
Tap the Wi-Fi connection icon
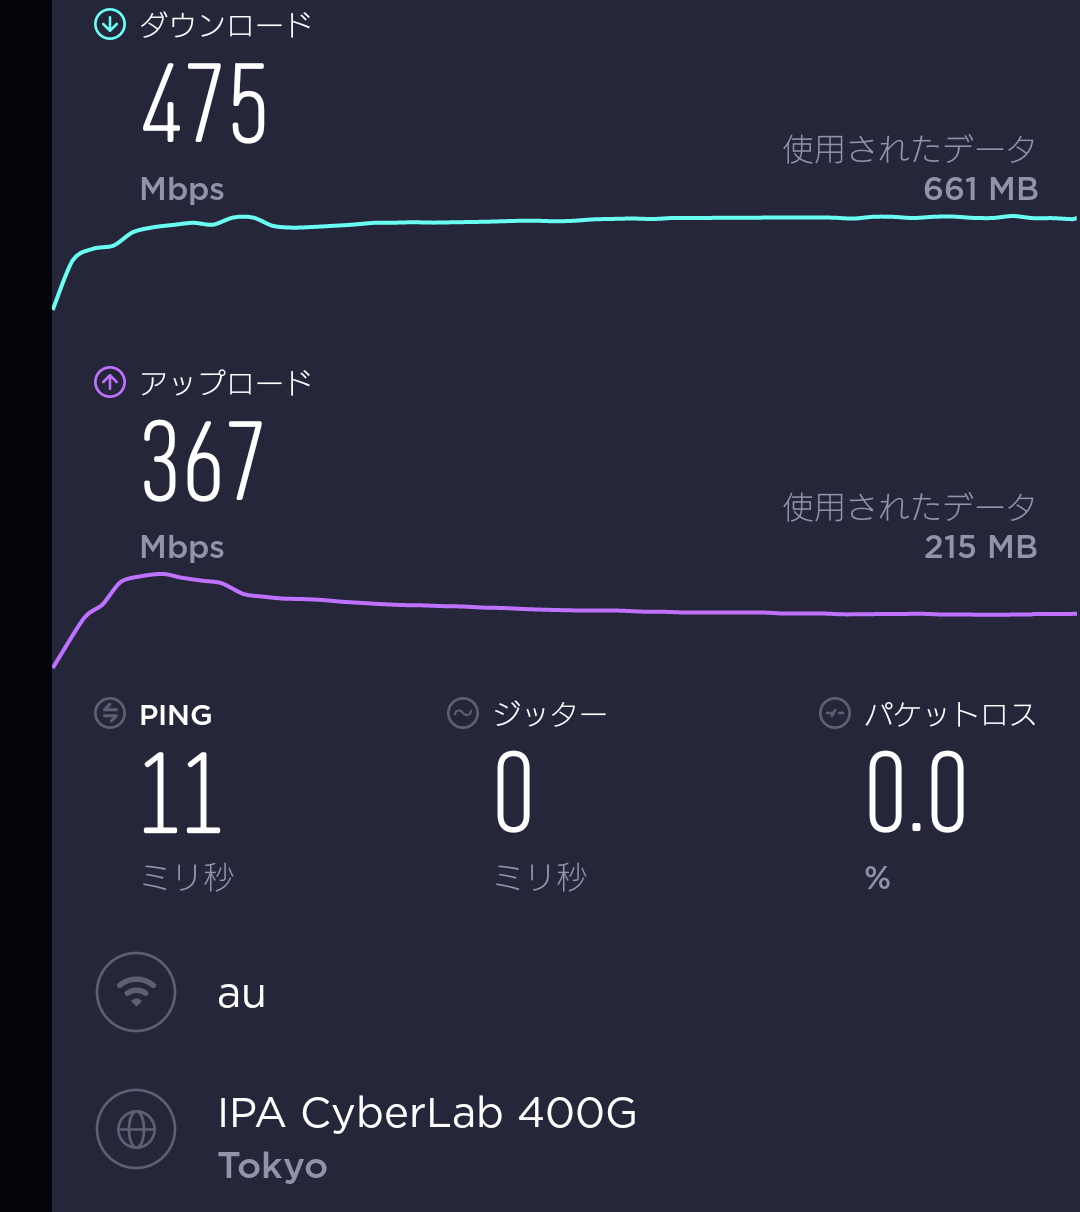pyautogui.click(x=136, y=992)
